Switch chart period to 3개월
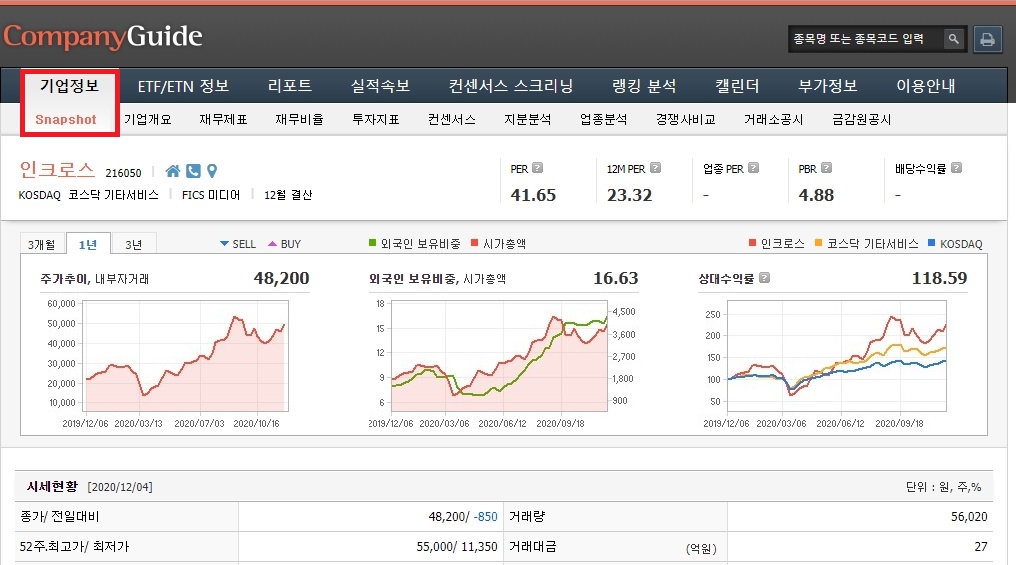 (x=41, y=244)
